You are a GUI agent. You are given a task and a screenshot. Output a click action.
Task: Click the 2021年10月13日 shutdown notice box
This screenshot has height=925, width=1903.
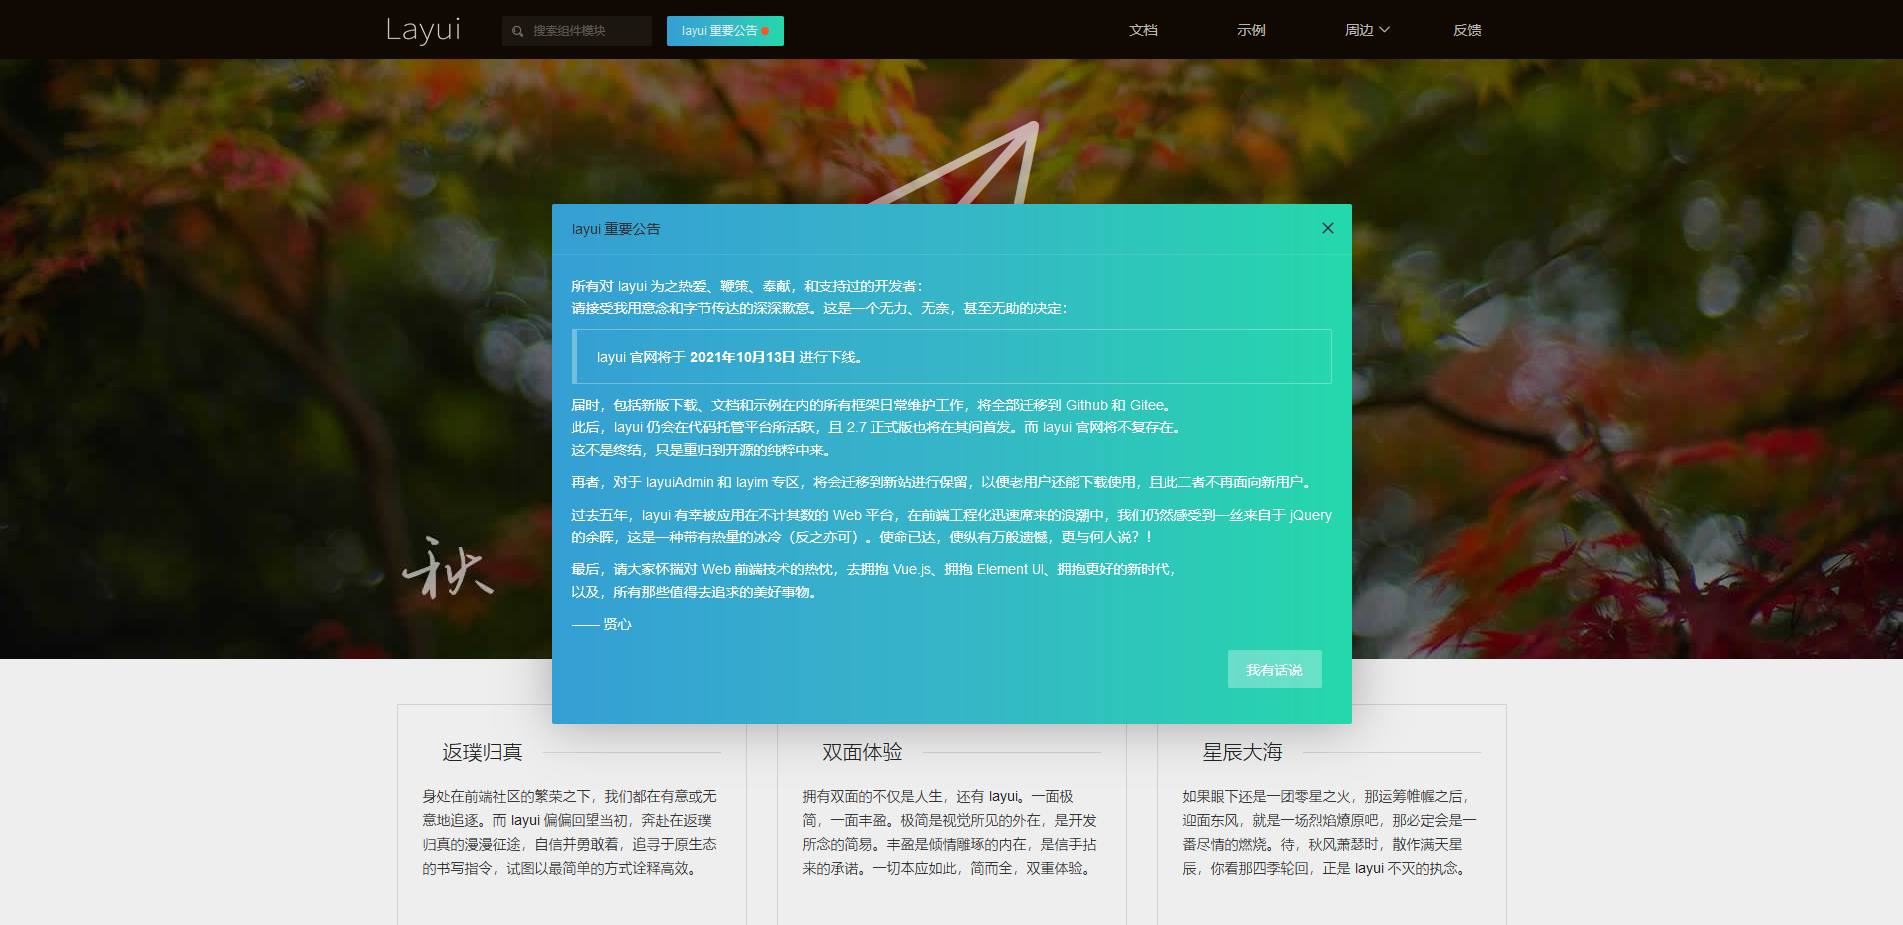952,357
